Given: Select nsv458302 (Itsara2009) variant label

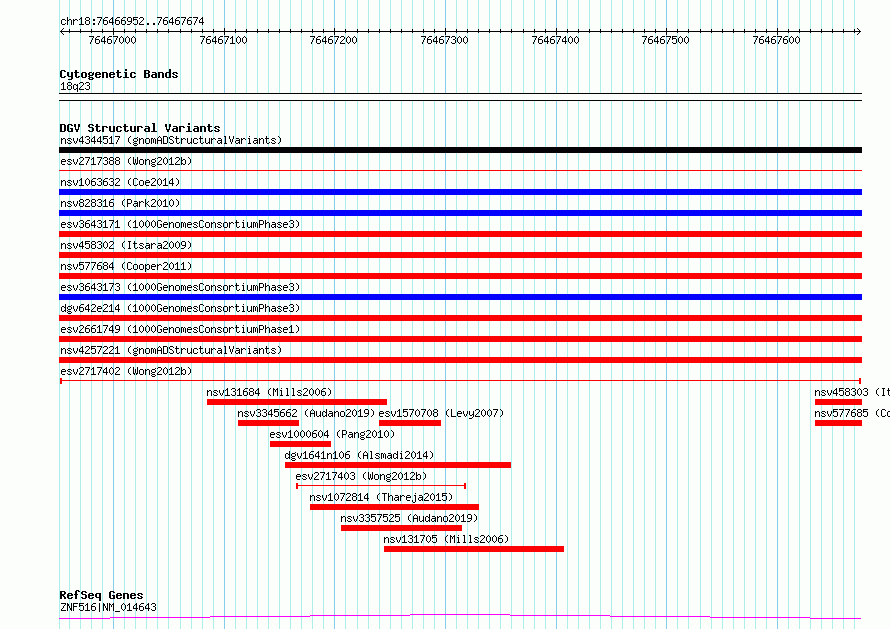Looking at the screenshot, I should tap(126, 245).
